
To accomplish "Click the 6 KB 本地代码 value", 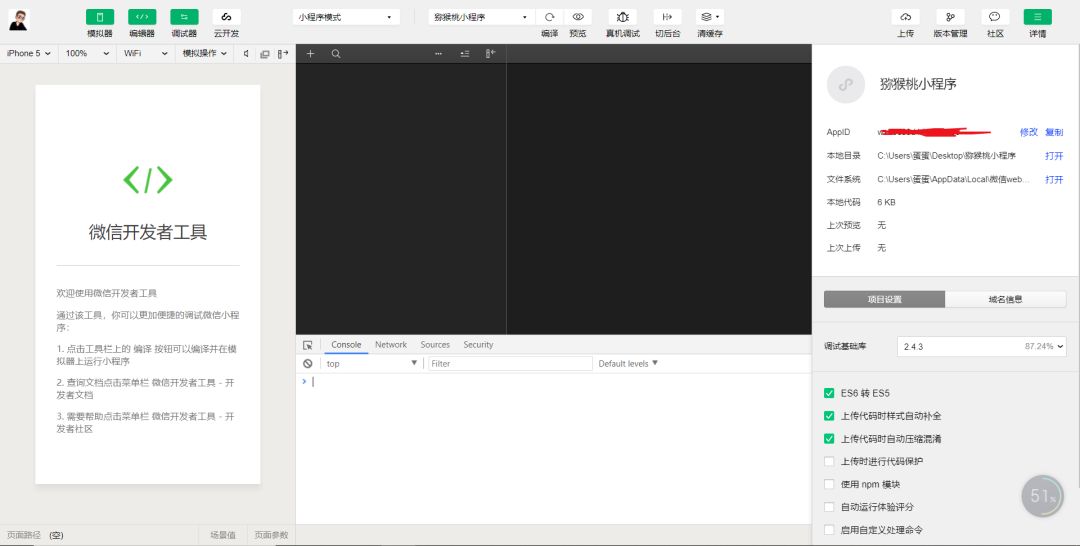I will tap(886, 202).
